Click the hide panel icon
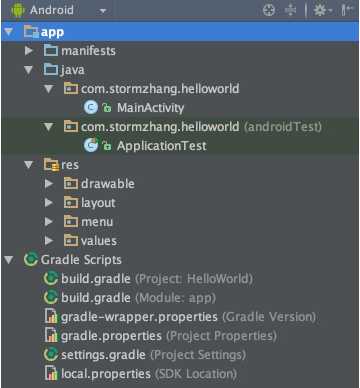The height and width of the screenshot is (388, 360). coord(346,10)
